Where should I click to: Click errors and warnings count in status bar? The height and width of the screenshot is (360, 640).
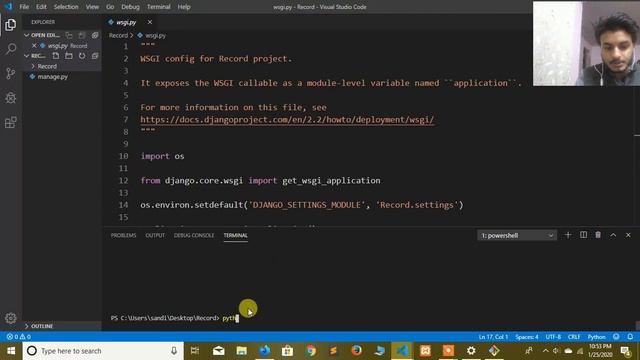(19, 337)
